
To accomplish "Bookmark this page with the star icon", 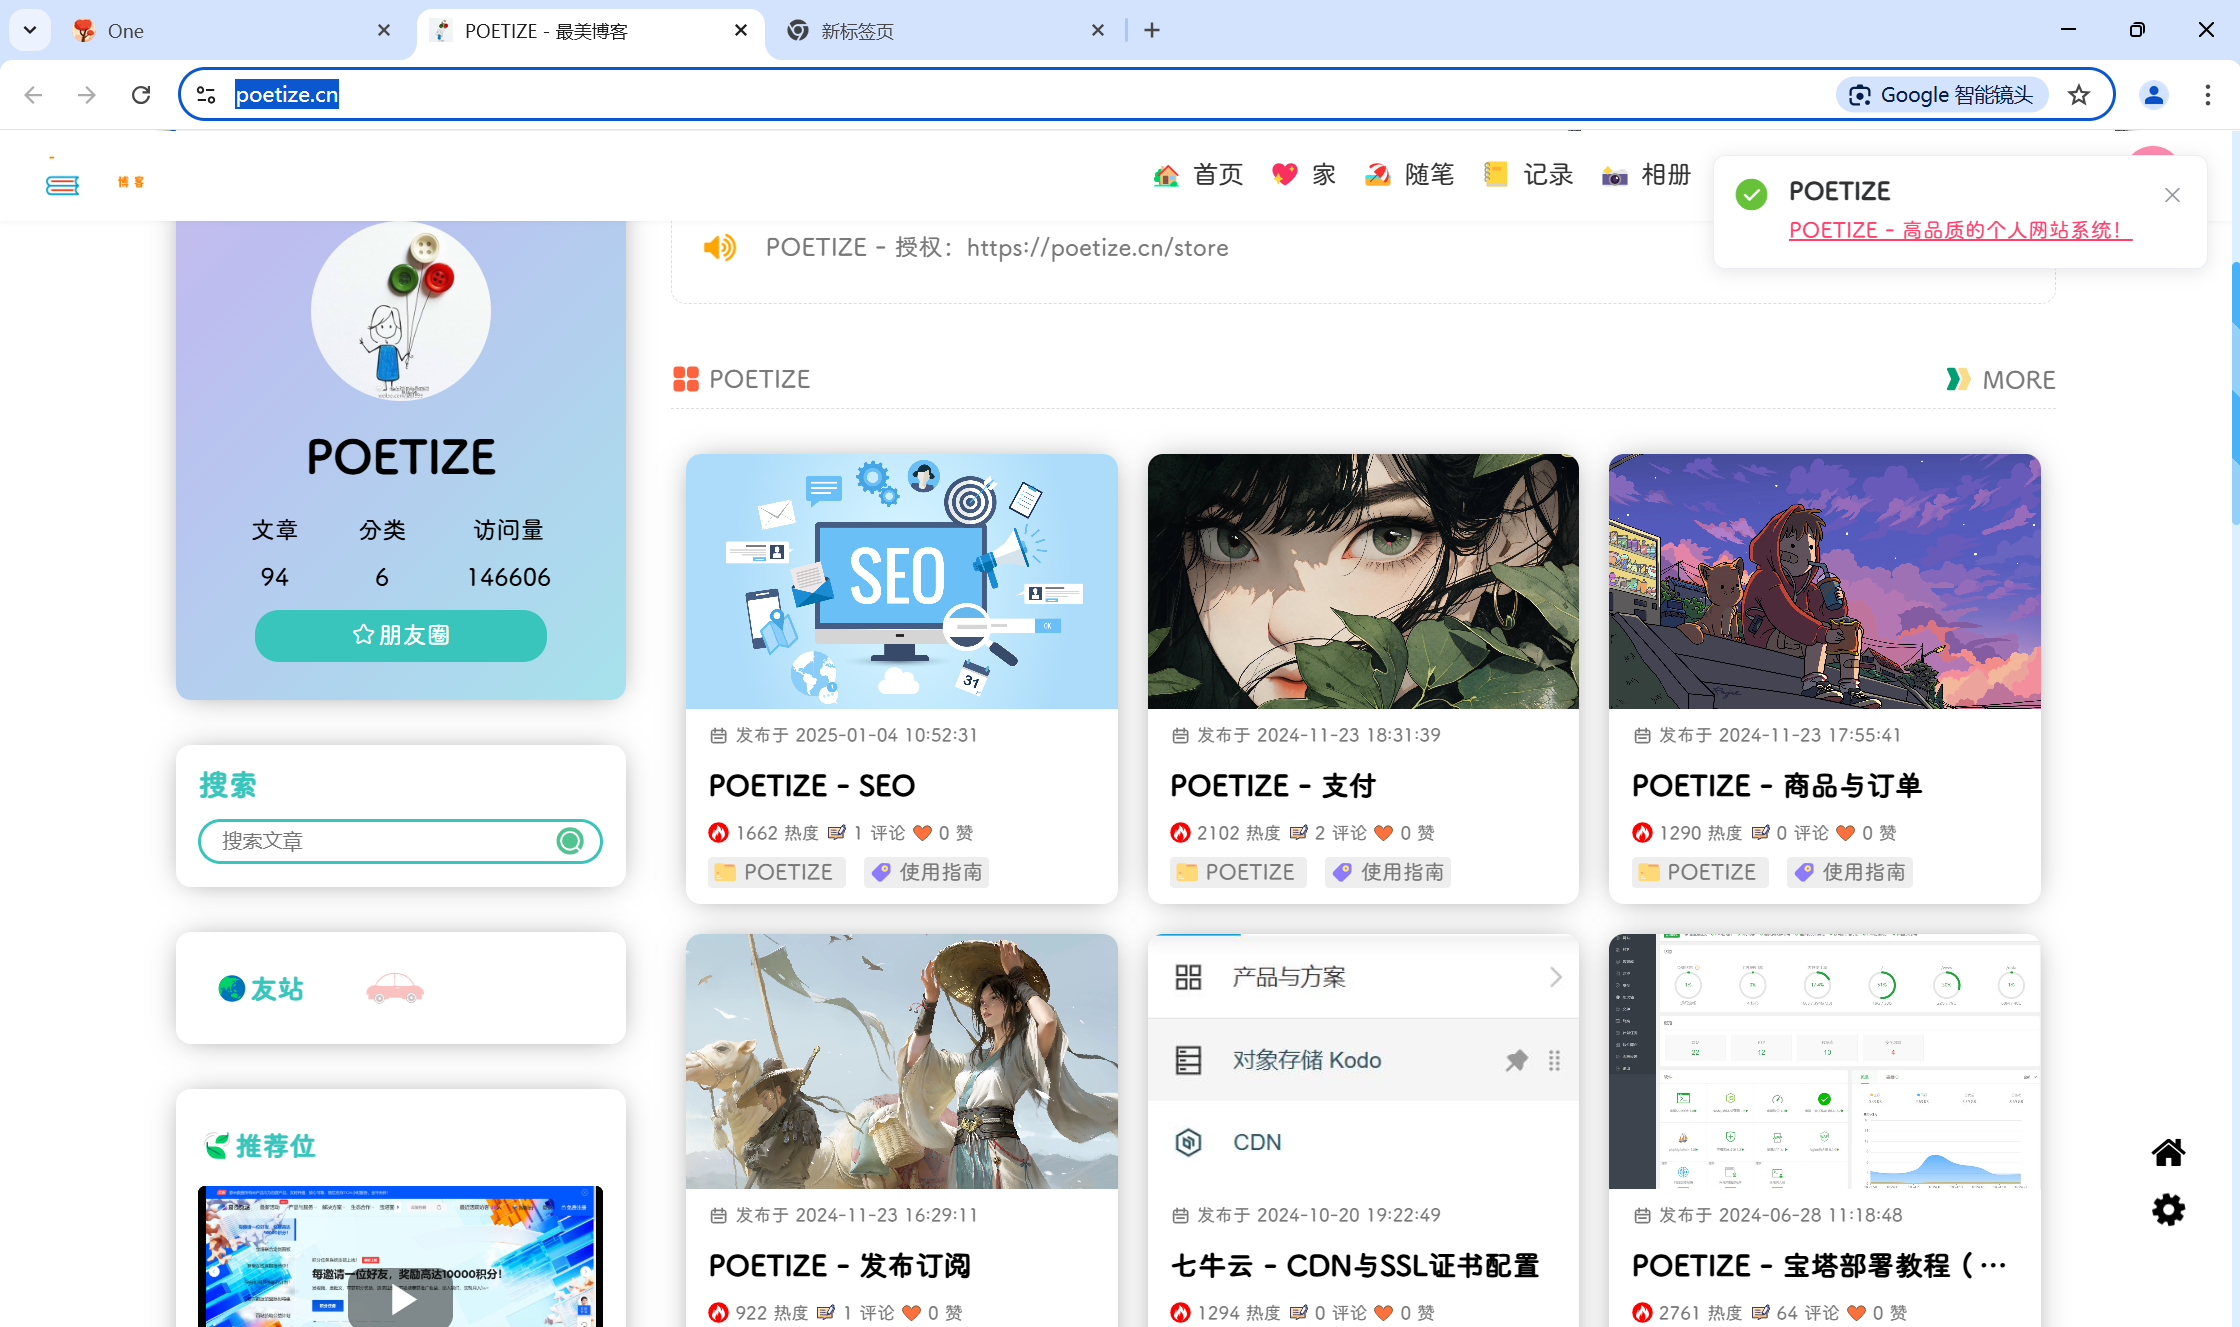I will tap(2079, 95).
